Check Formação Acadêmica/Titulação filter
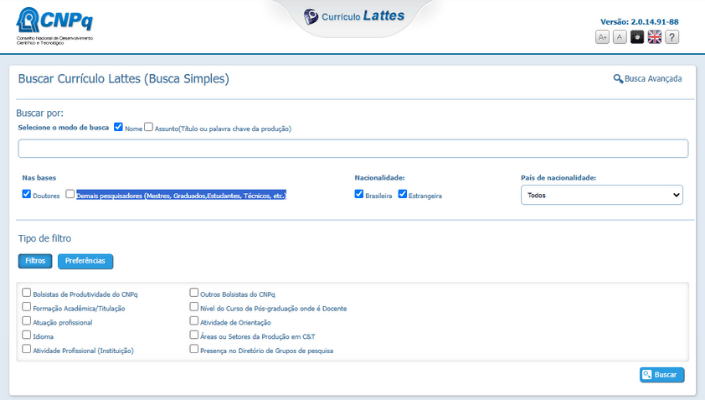The width and height of the screenshot is (705, 400). [27, 307]
